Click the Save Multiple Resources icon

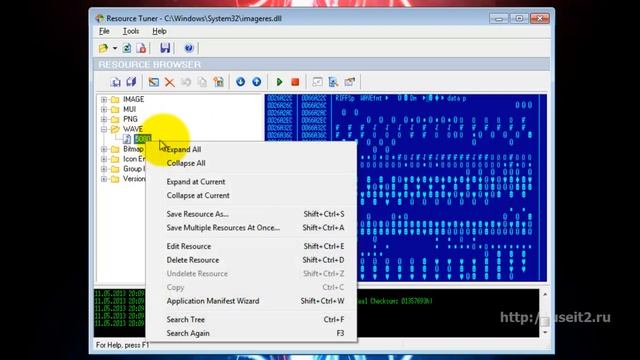[131, 82]
